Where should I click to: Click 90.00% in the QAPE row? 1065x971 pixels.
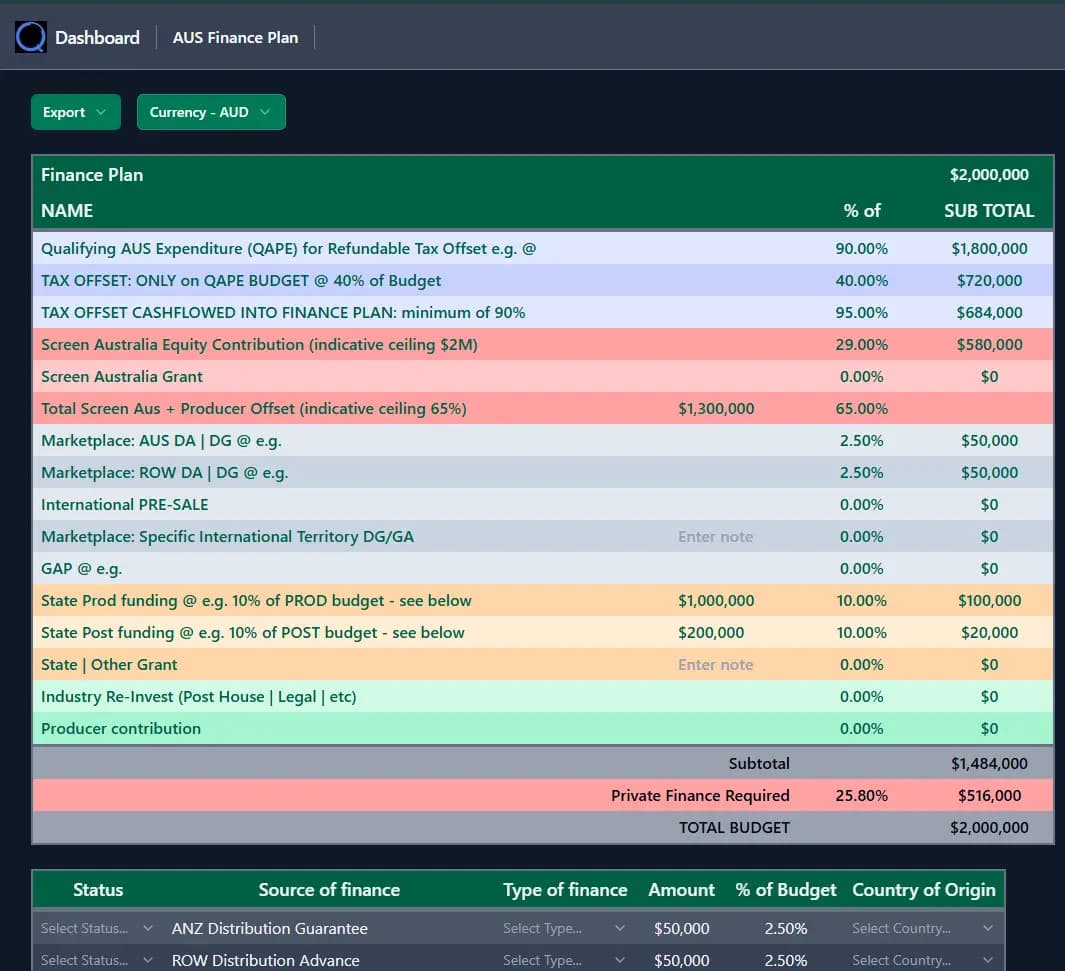pos(861,249)
